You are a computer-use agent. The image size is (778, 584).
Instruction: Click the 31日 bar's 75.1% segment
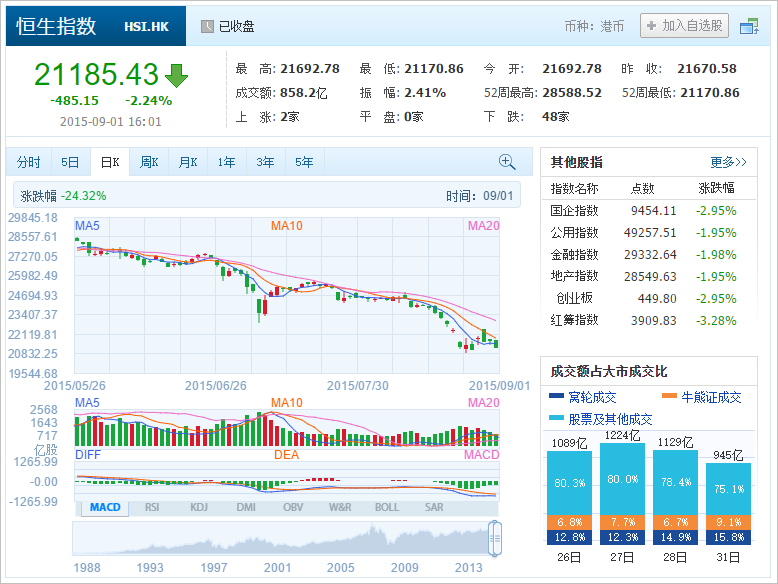coord(728,489)
